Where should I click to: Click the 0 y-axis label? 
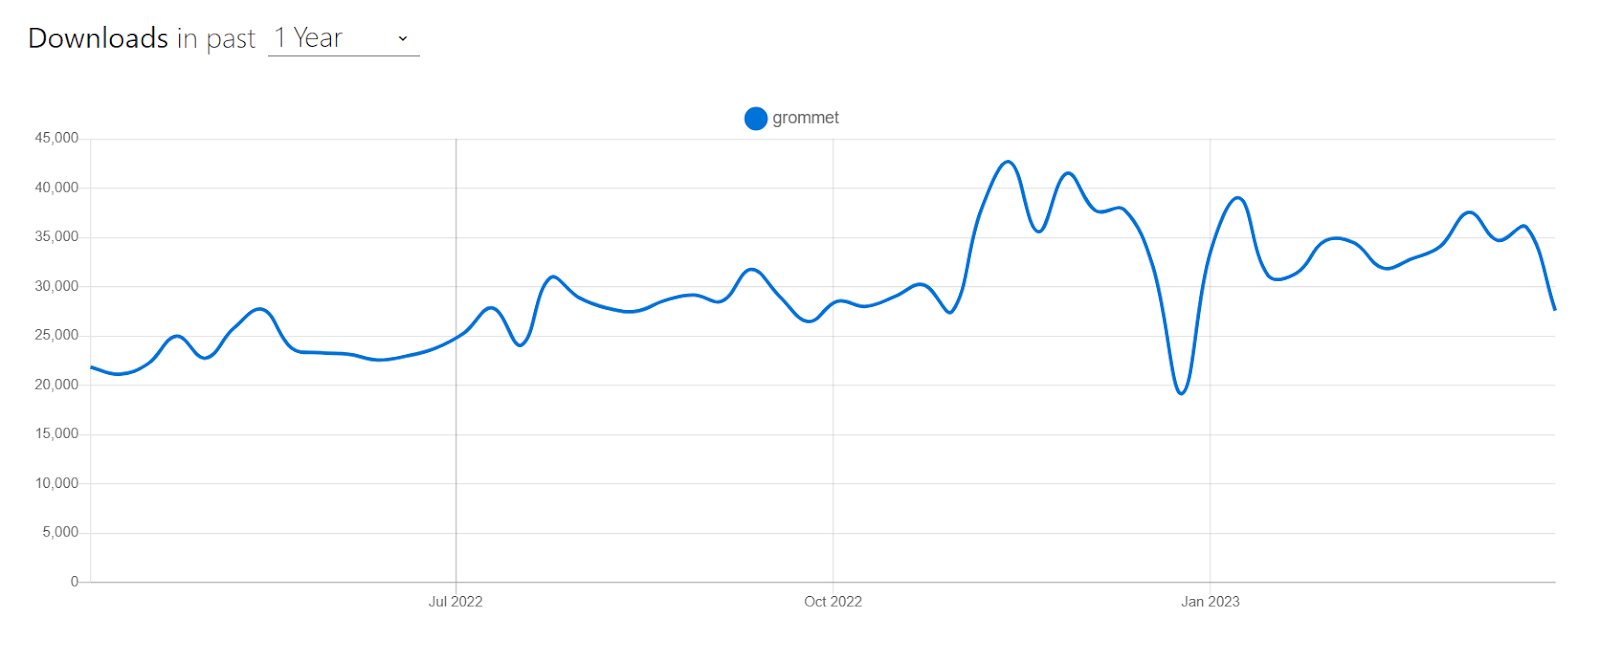click(x=74, y=581)
